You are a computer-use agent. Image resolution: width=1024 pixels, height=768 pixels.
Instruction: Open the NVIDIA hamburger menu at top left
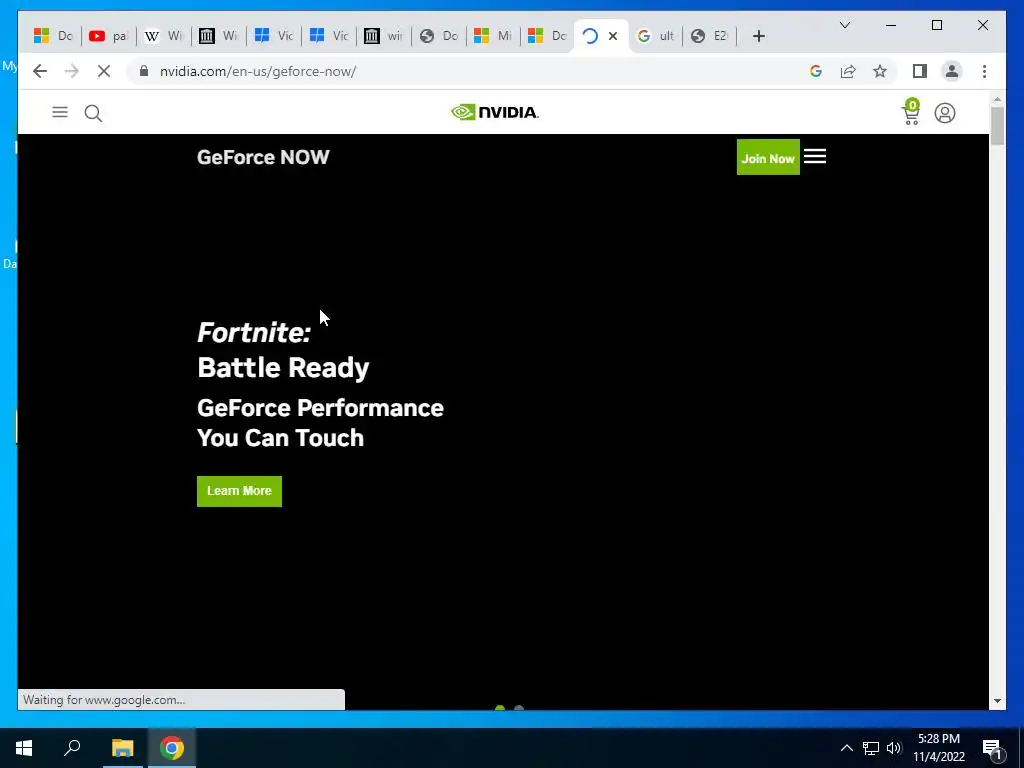pos(60,112)
